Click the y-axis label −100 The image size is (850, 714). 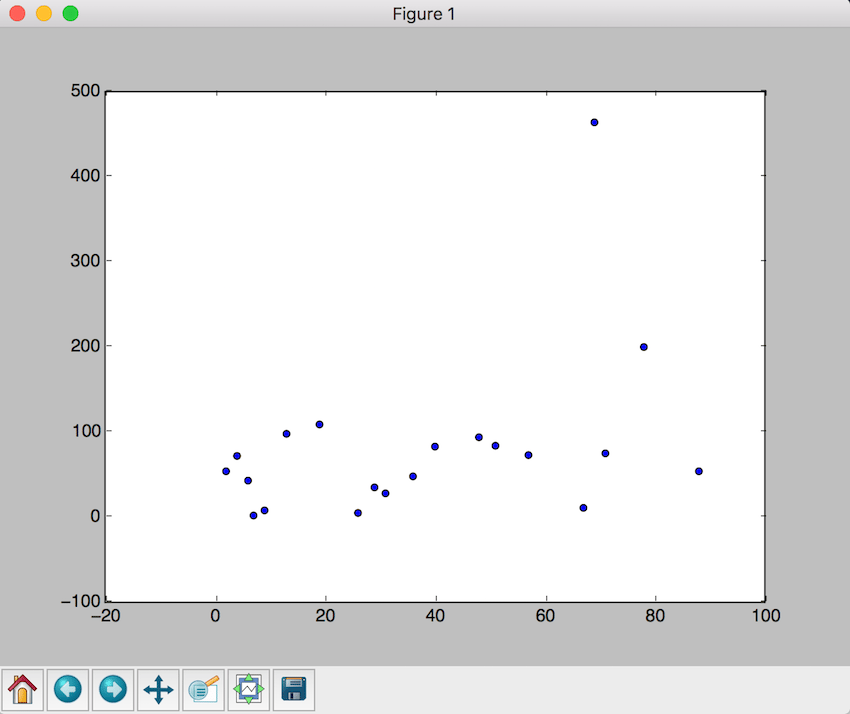click(81, 601)
